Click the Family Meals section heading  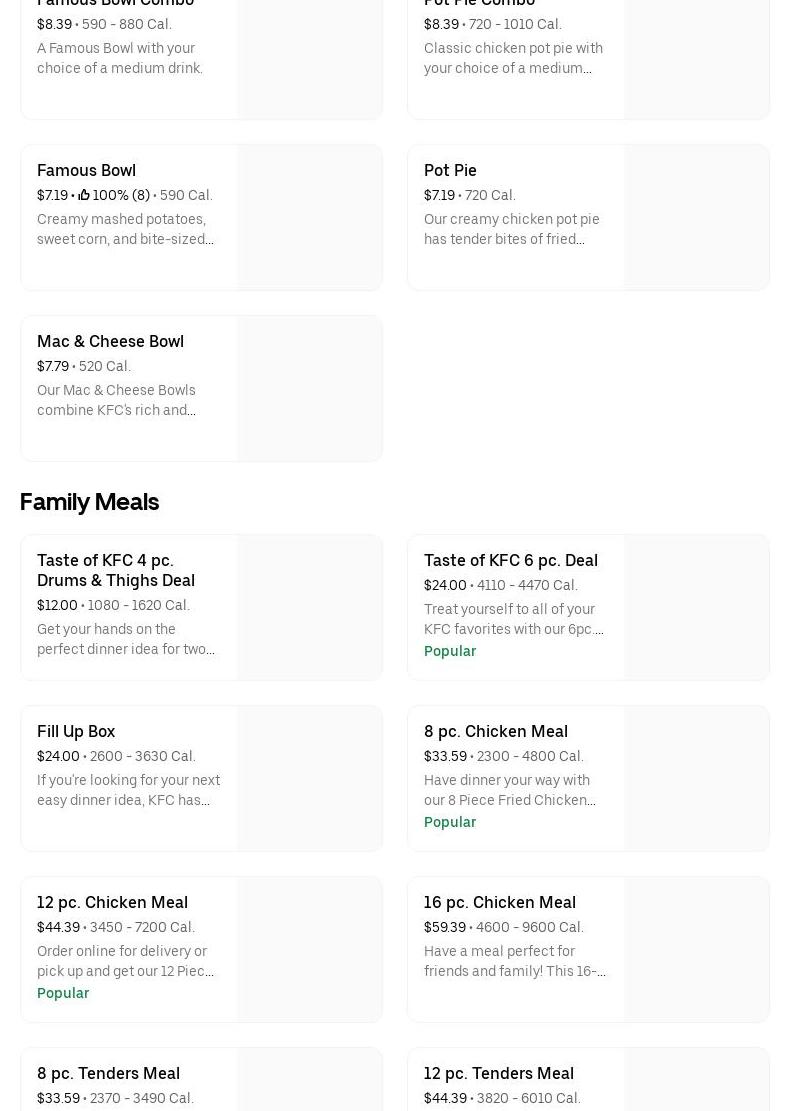(89, 502)
